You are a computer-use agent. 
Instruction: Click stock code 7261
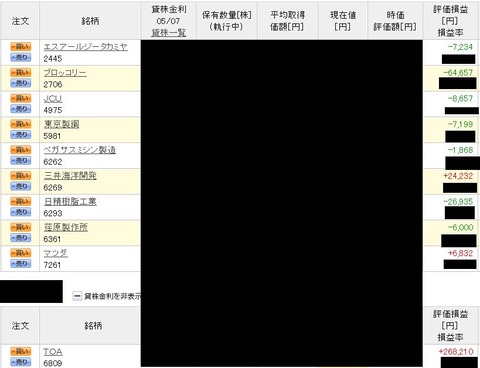[52, 265]
